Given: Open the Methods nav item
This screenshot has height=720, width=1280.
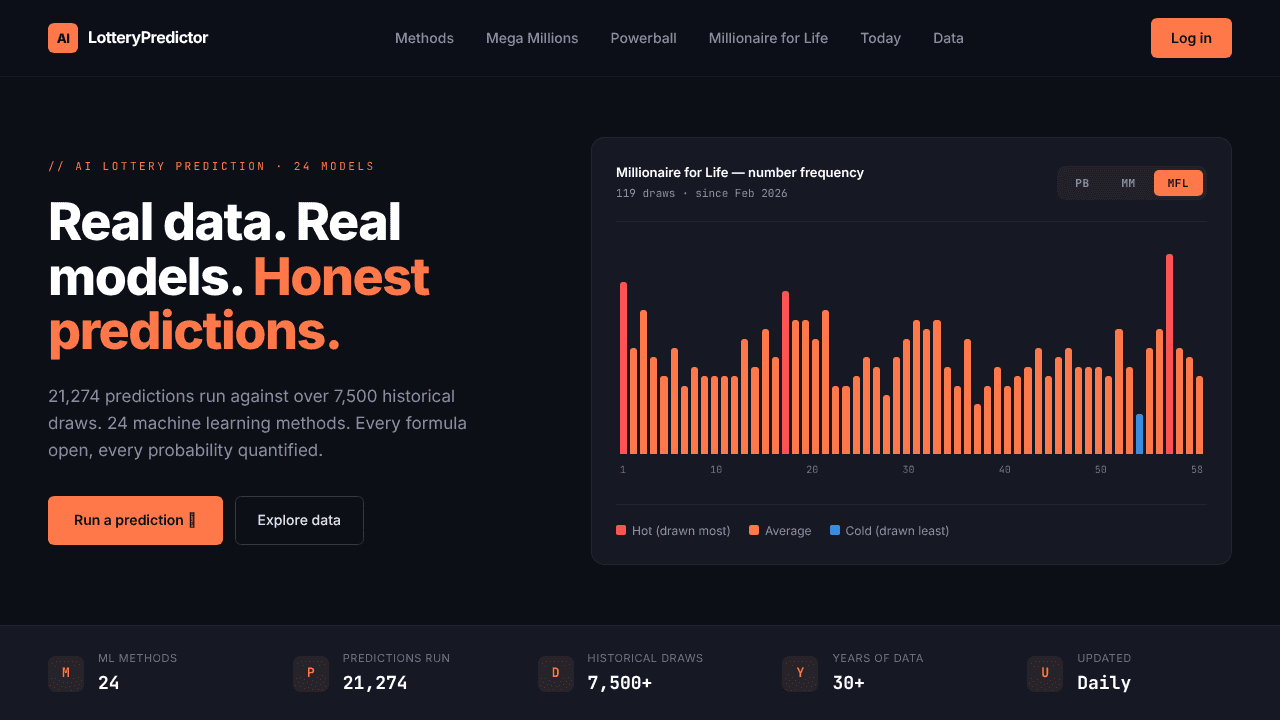Looking at the screenshot, I should point(424,38).
